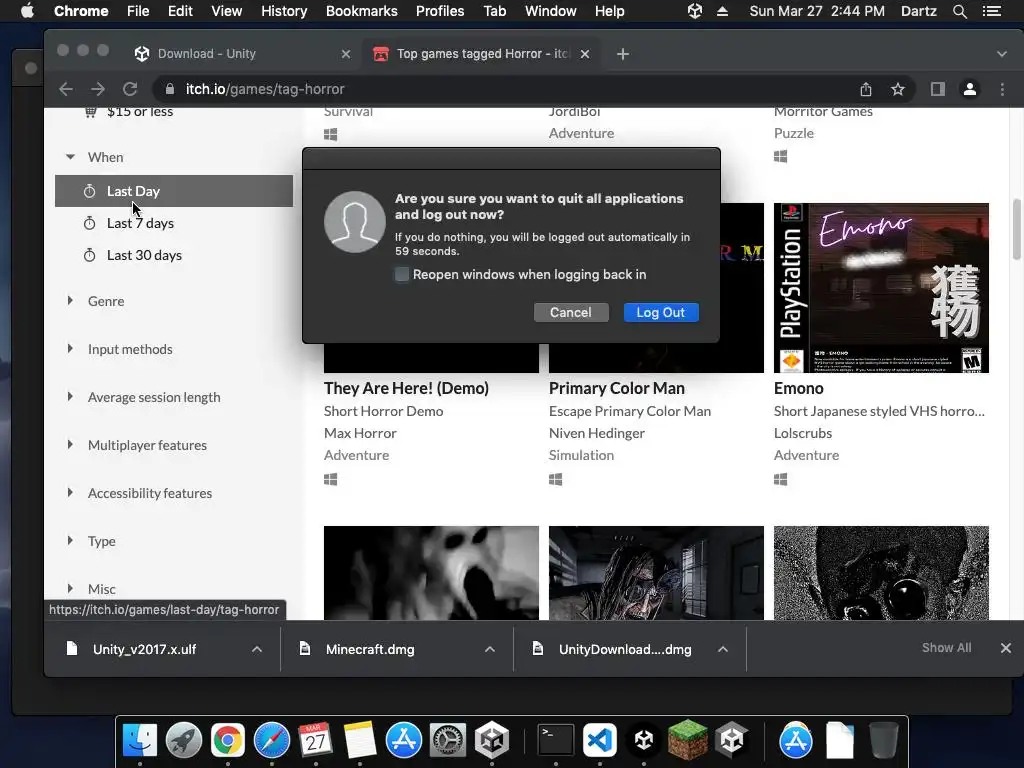The height and width of the screenshot is (768, 1024).
Task: Open Chrome's three-dot menu
Action: [1002, 89]
